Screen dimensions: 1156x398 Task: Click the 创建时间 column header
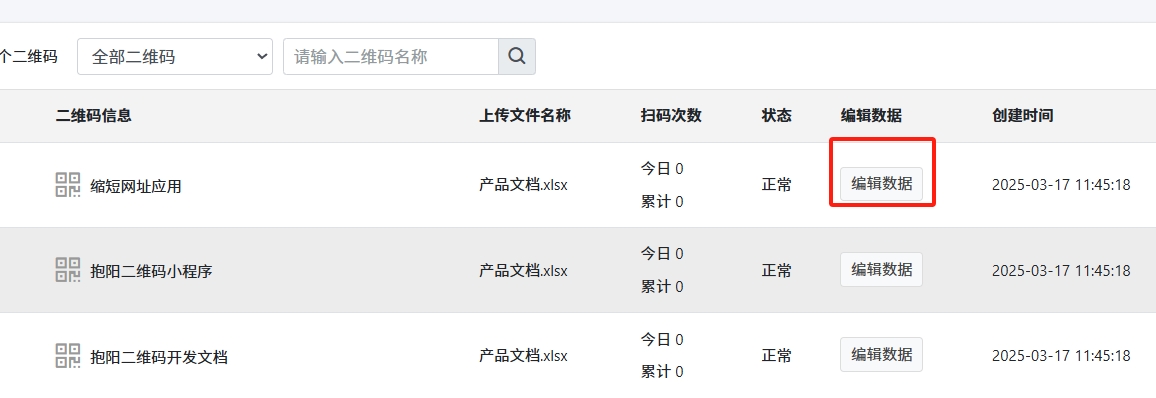click(1023, 116)
